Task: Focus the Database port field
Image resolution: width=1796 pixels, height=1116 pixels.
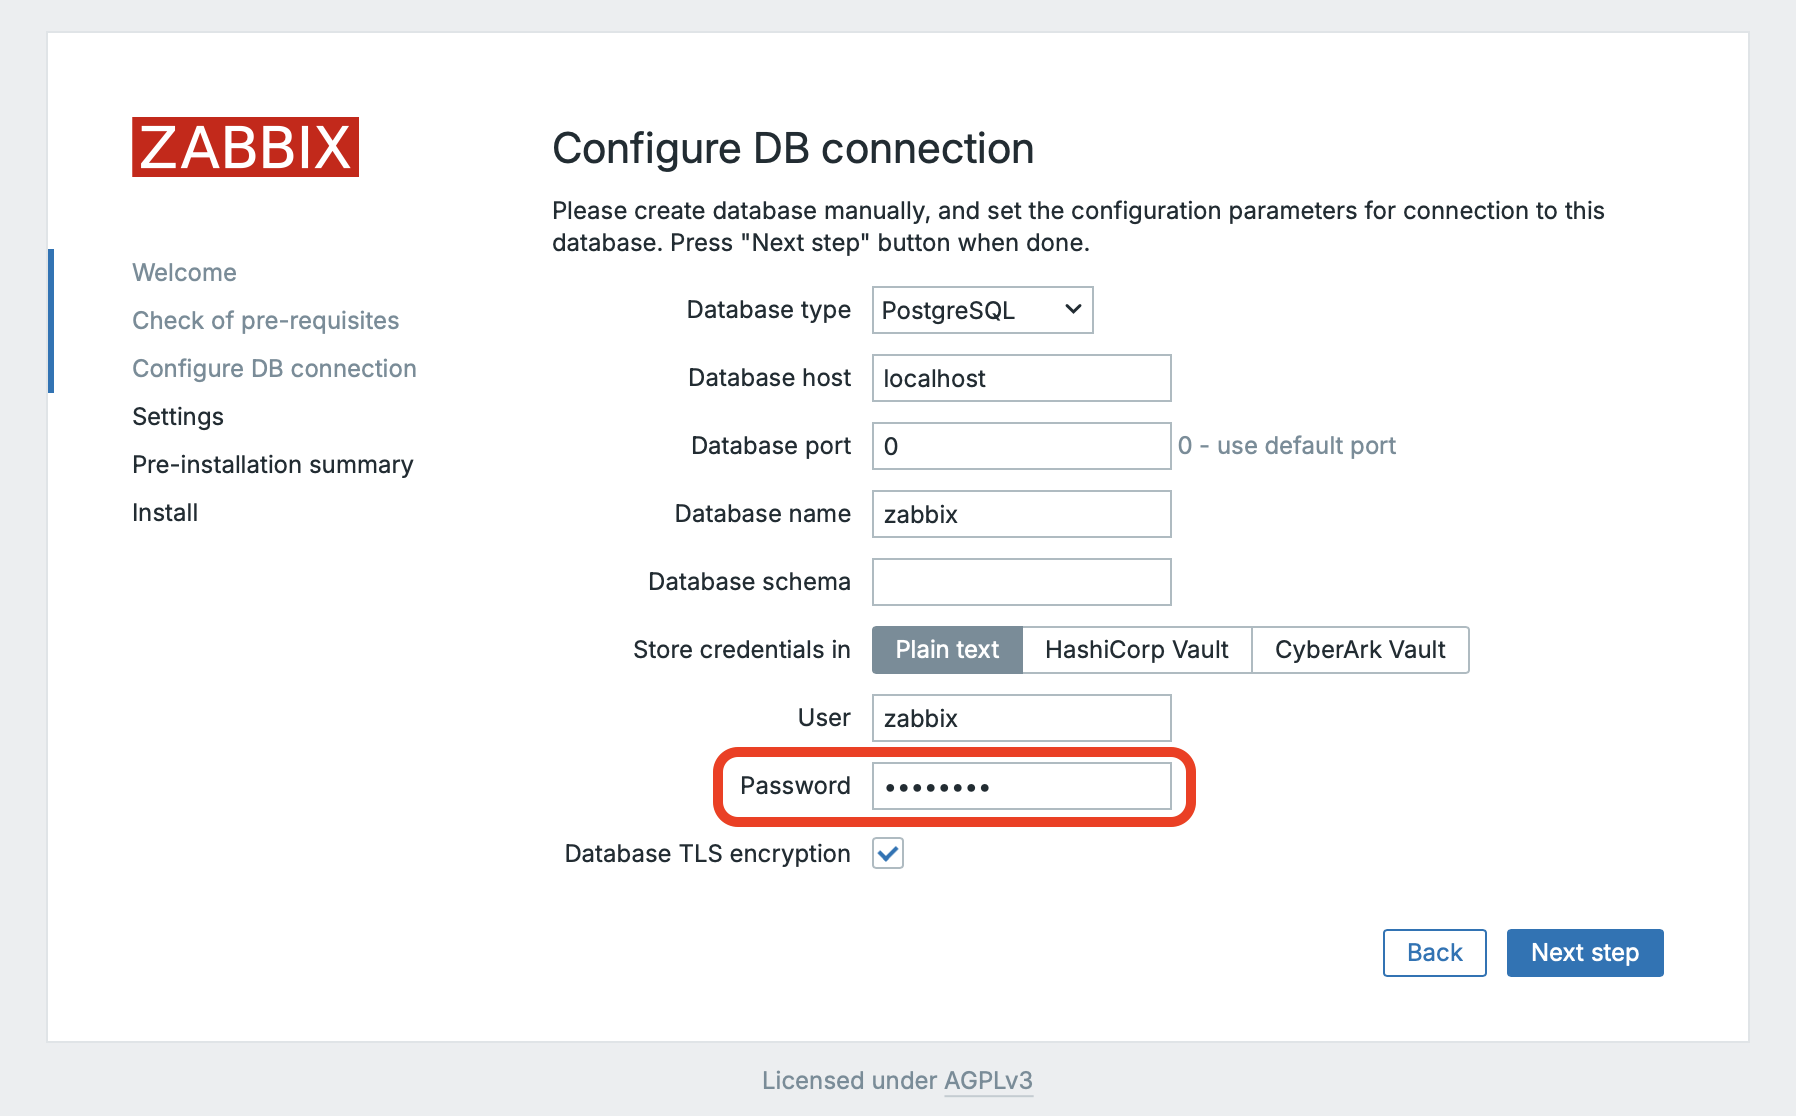Action: click(x=1021, y=446)
